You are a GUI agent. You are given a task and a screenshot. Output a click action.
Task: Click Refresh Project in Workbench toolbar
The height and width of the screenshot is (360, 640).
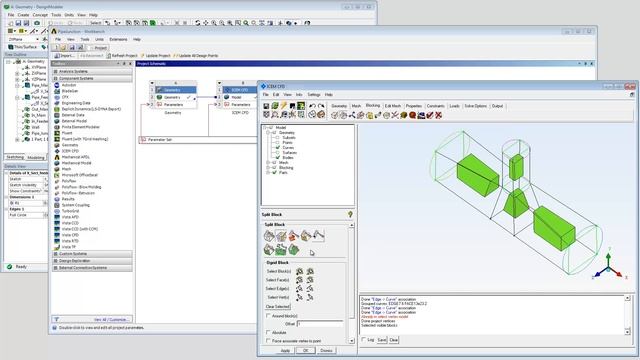point(122,56)
